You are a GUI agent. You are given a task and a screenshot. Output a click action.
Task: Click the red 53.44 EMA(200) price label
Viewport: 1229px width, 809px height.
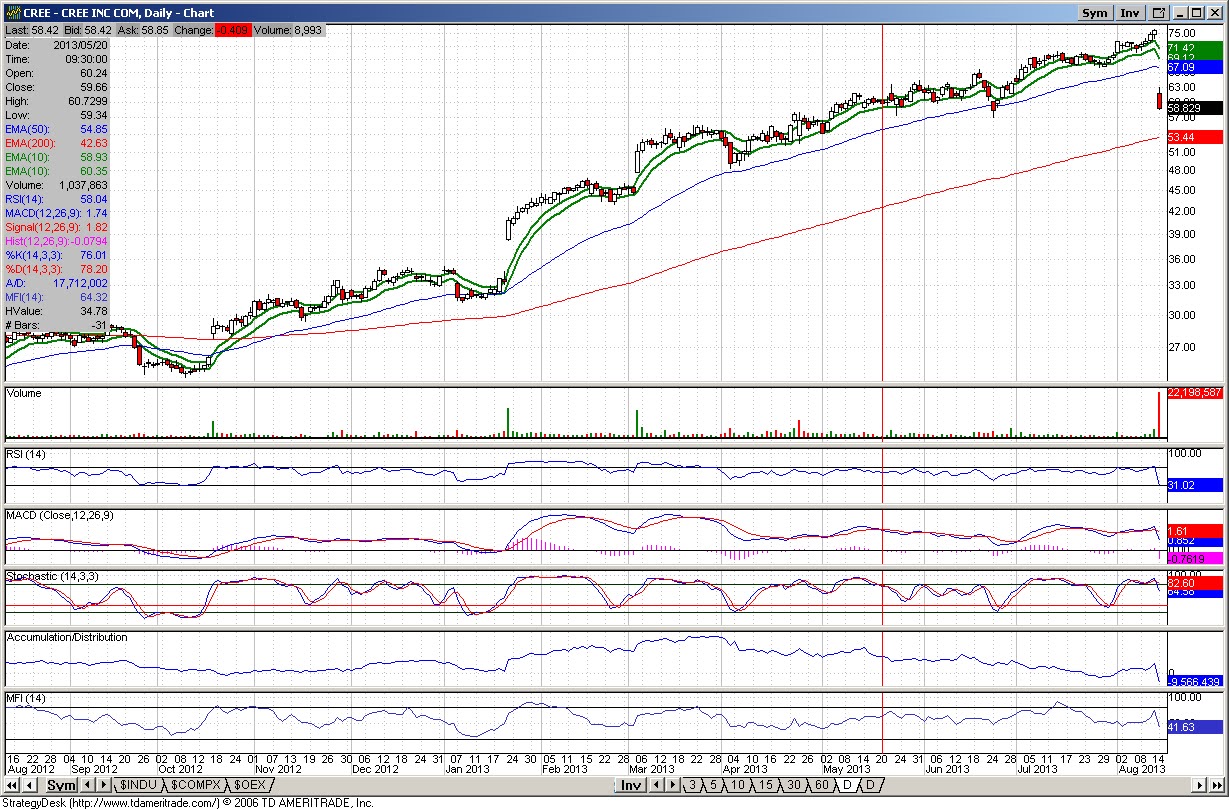pos(1194,137)
